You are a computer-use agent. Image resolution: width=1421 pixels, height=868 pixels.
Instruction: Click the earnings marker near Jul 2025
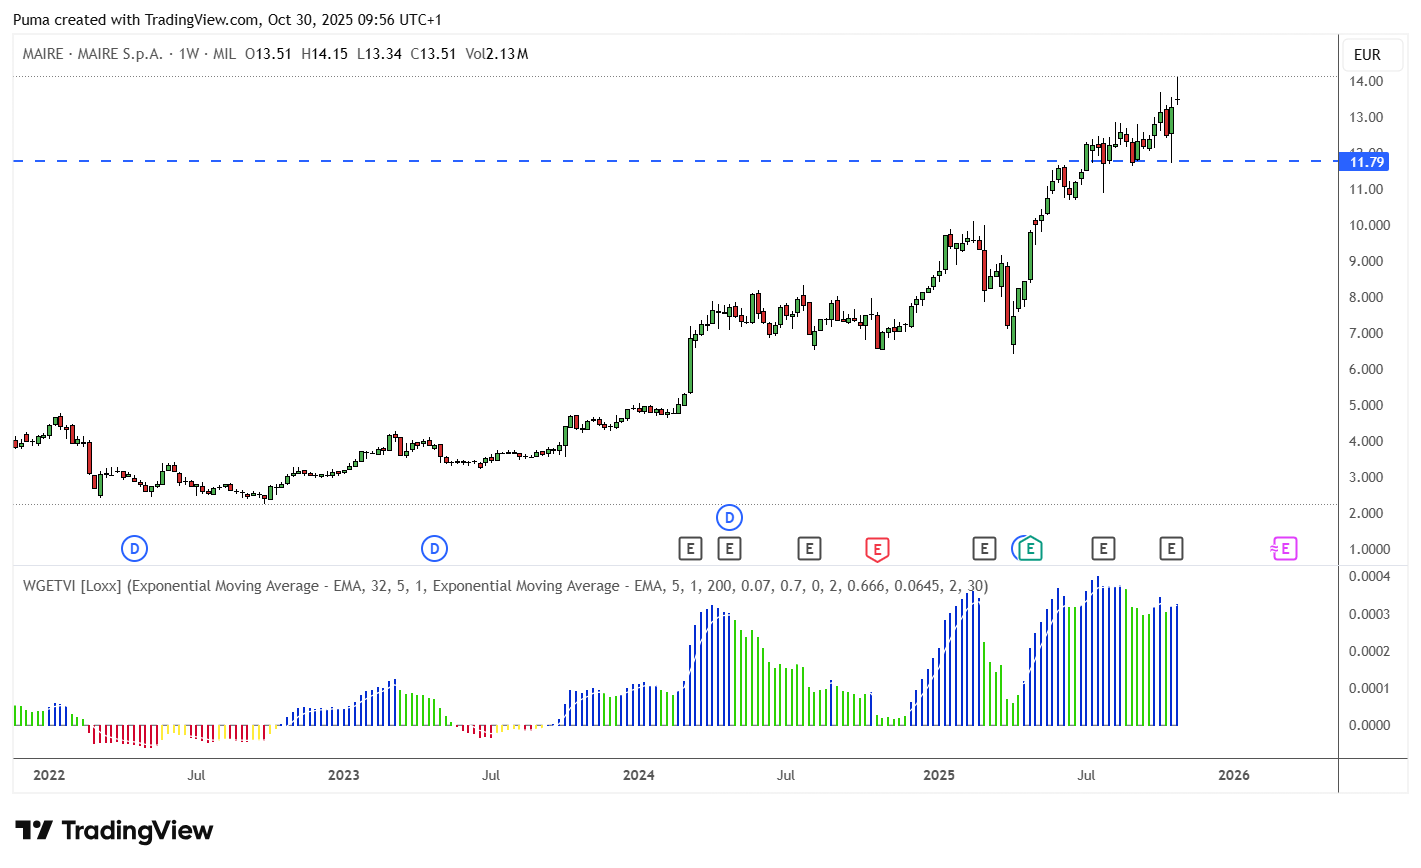click(1103, 548)
